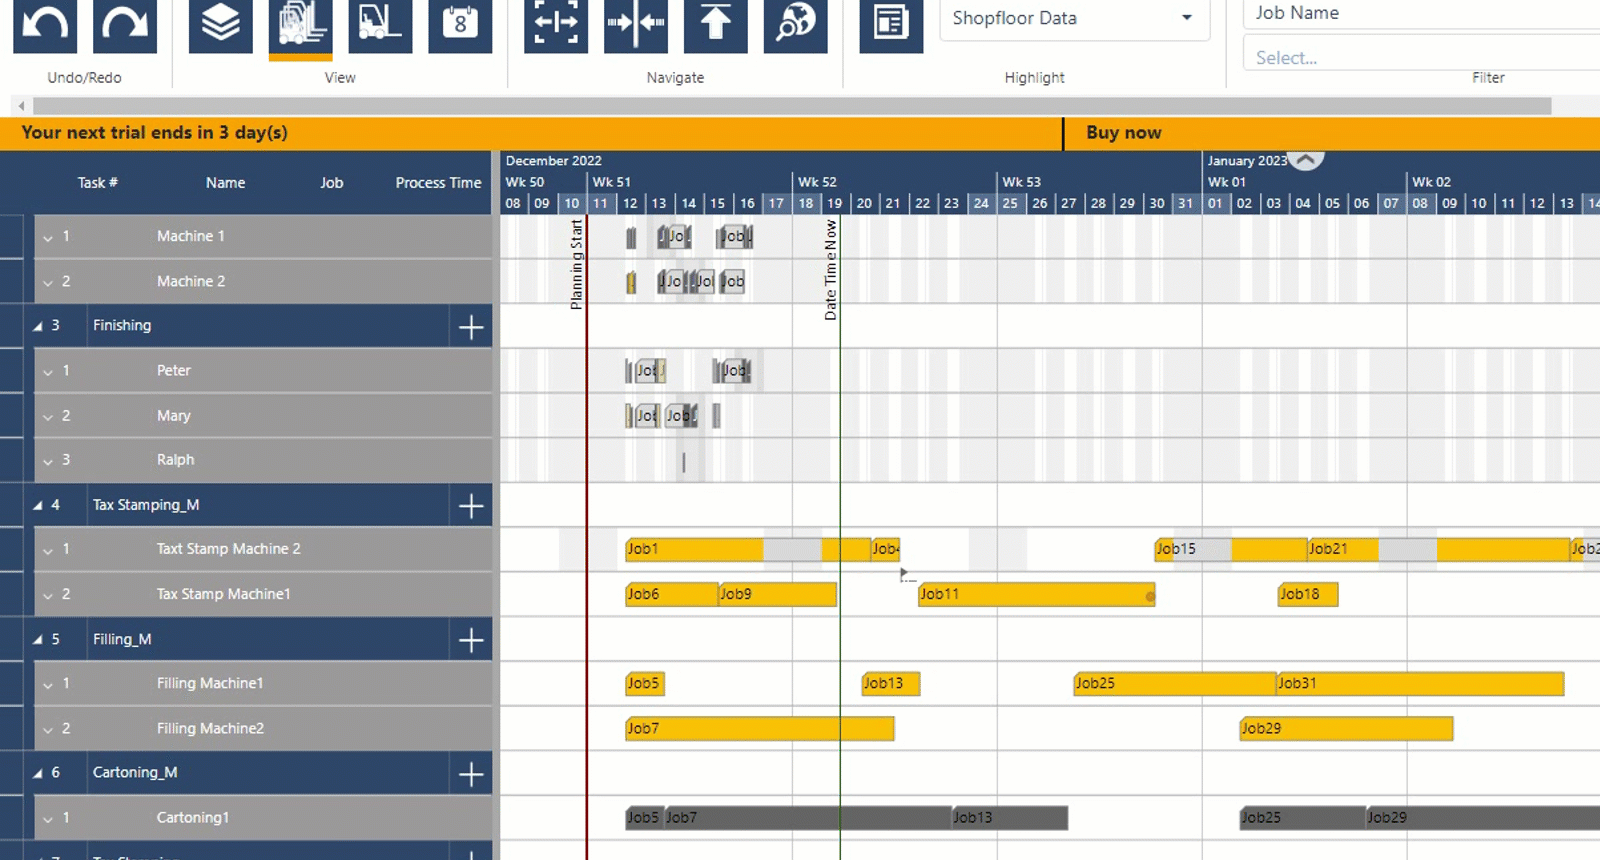Open the stacked layers view icon

(x=221, y=24)
